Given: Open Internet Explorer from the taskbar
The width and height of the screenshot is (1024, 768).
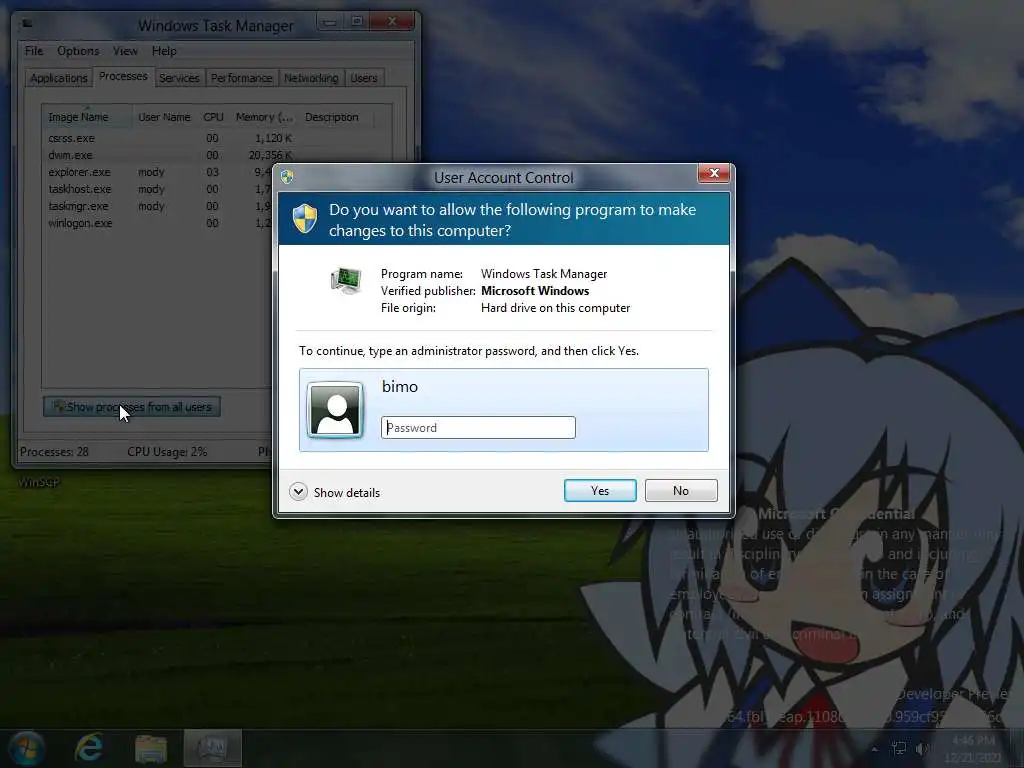Looking at the screenshot, I should pos(88,748).
